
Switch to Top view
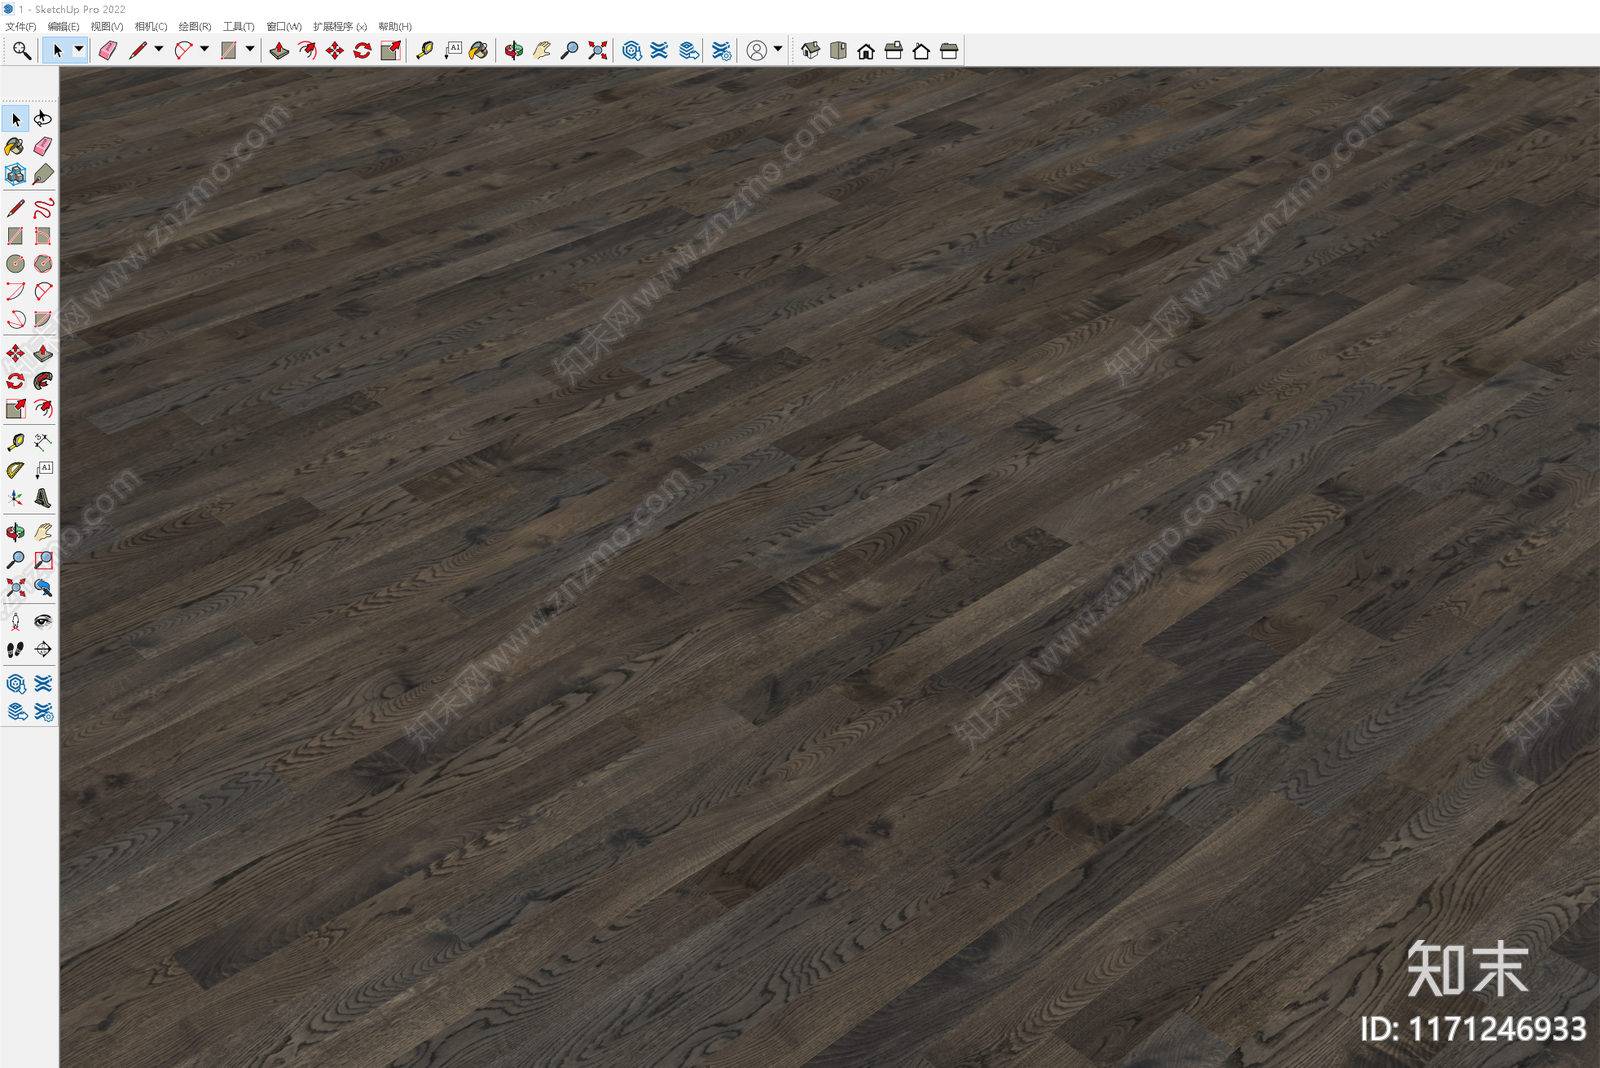click(x=838, y=50)
